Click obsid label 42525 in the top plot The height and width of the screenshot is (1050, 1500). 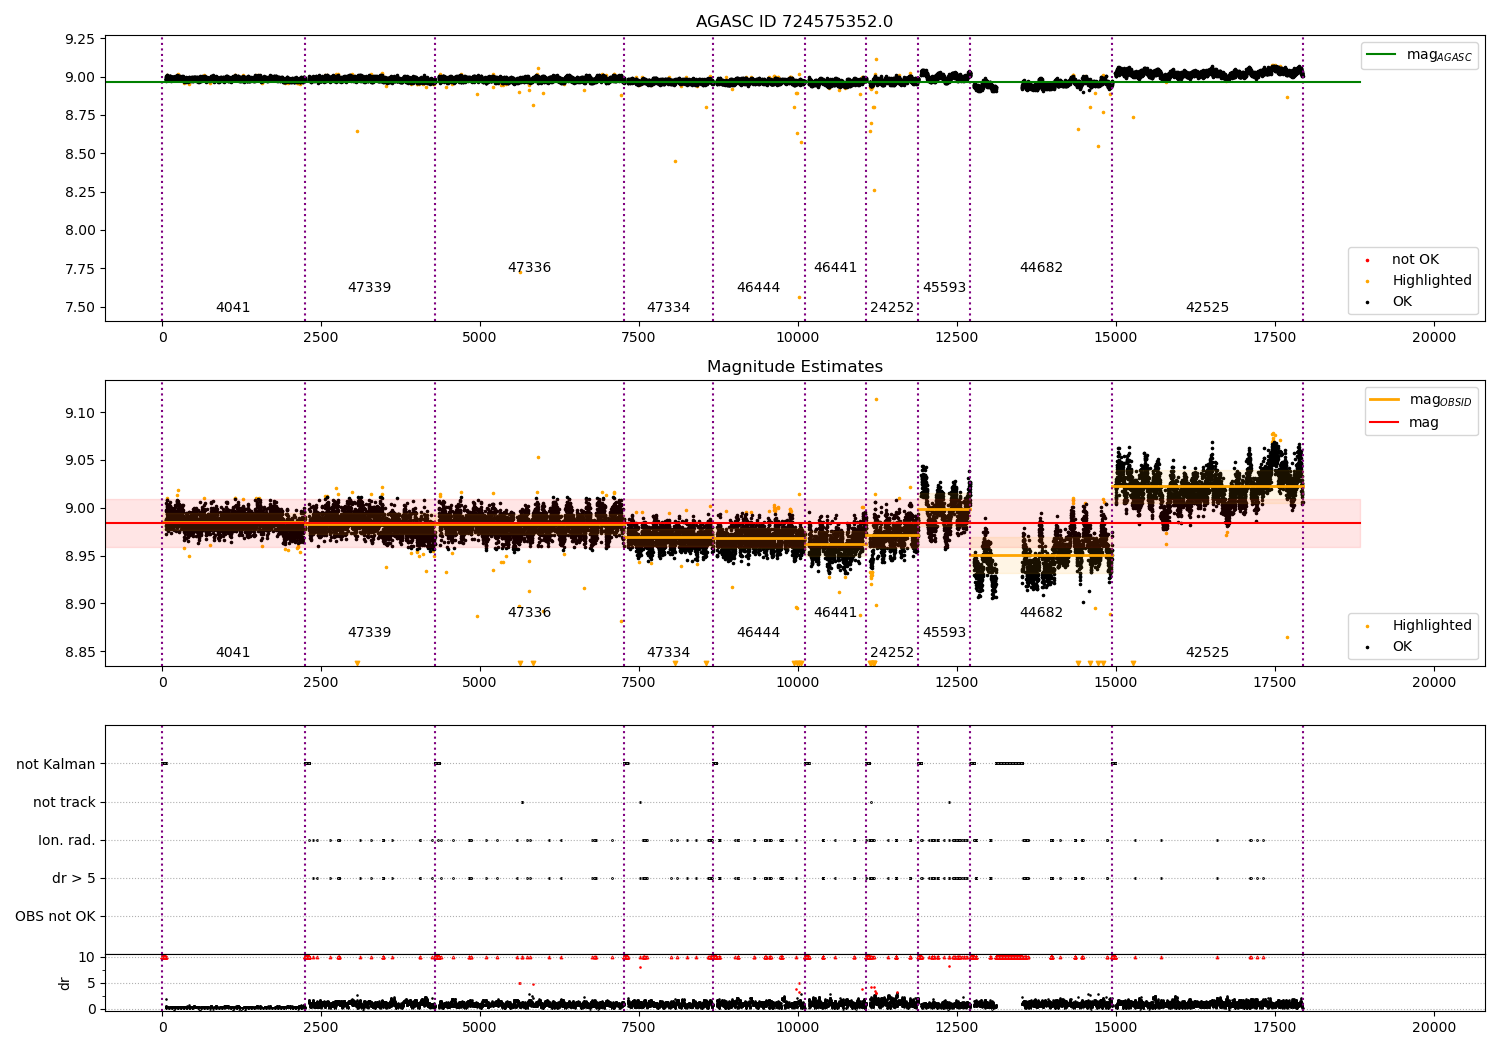point(1207,308)
